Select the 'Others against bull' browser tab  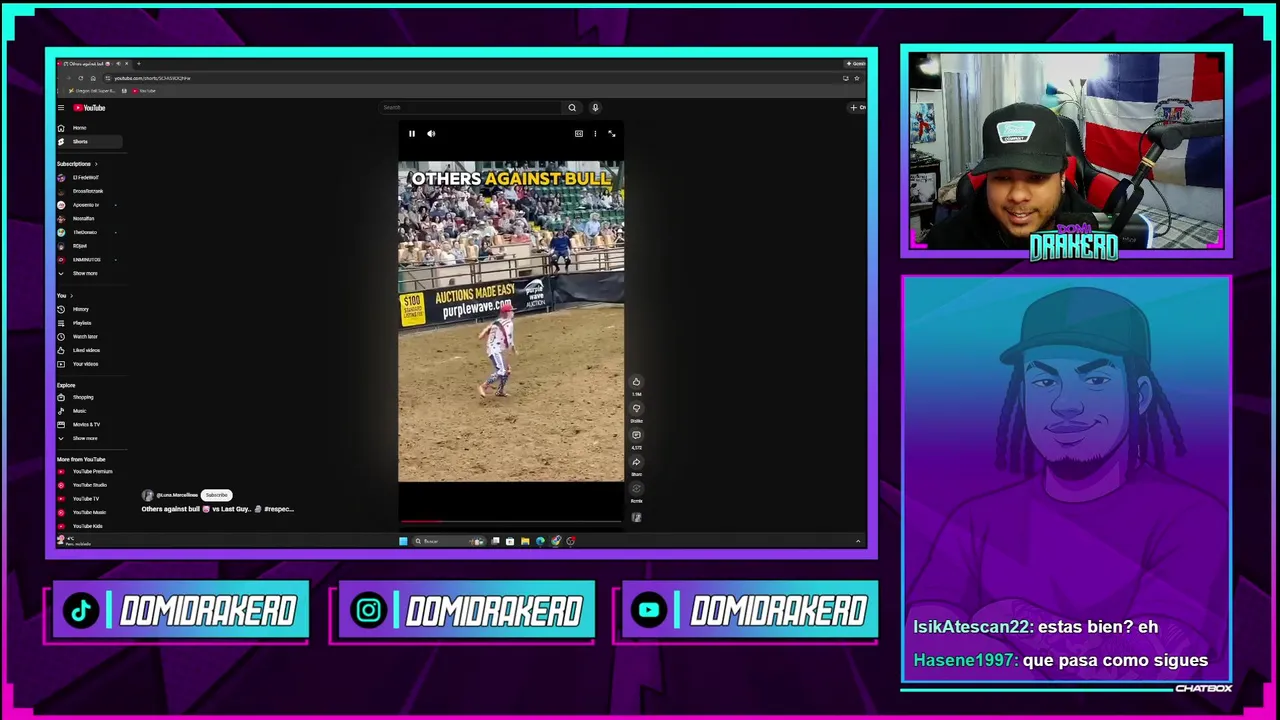(95, 64)
